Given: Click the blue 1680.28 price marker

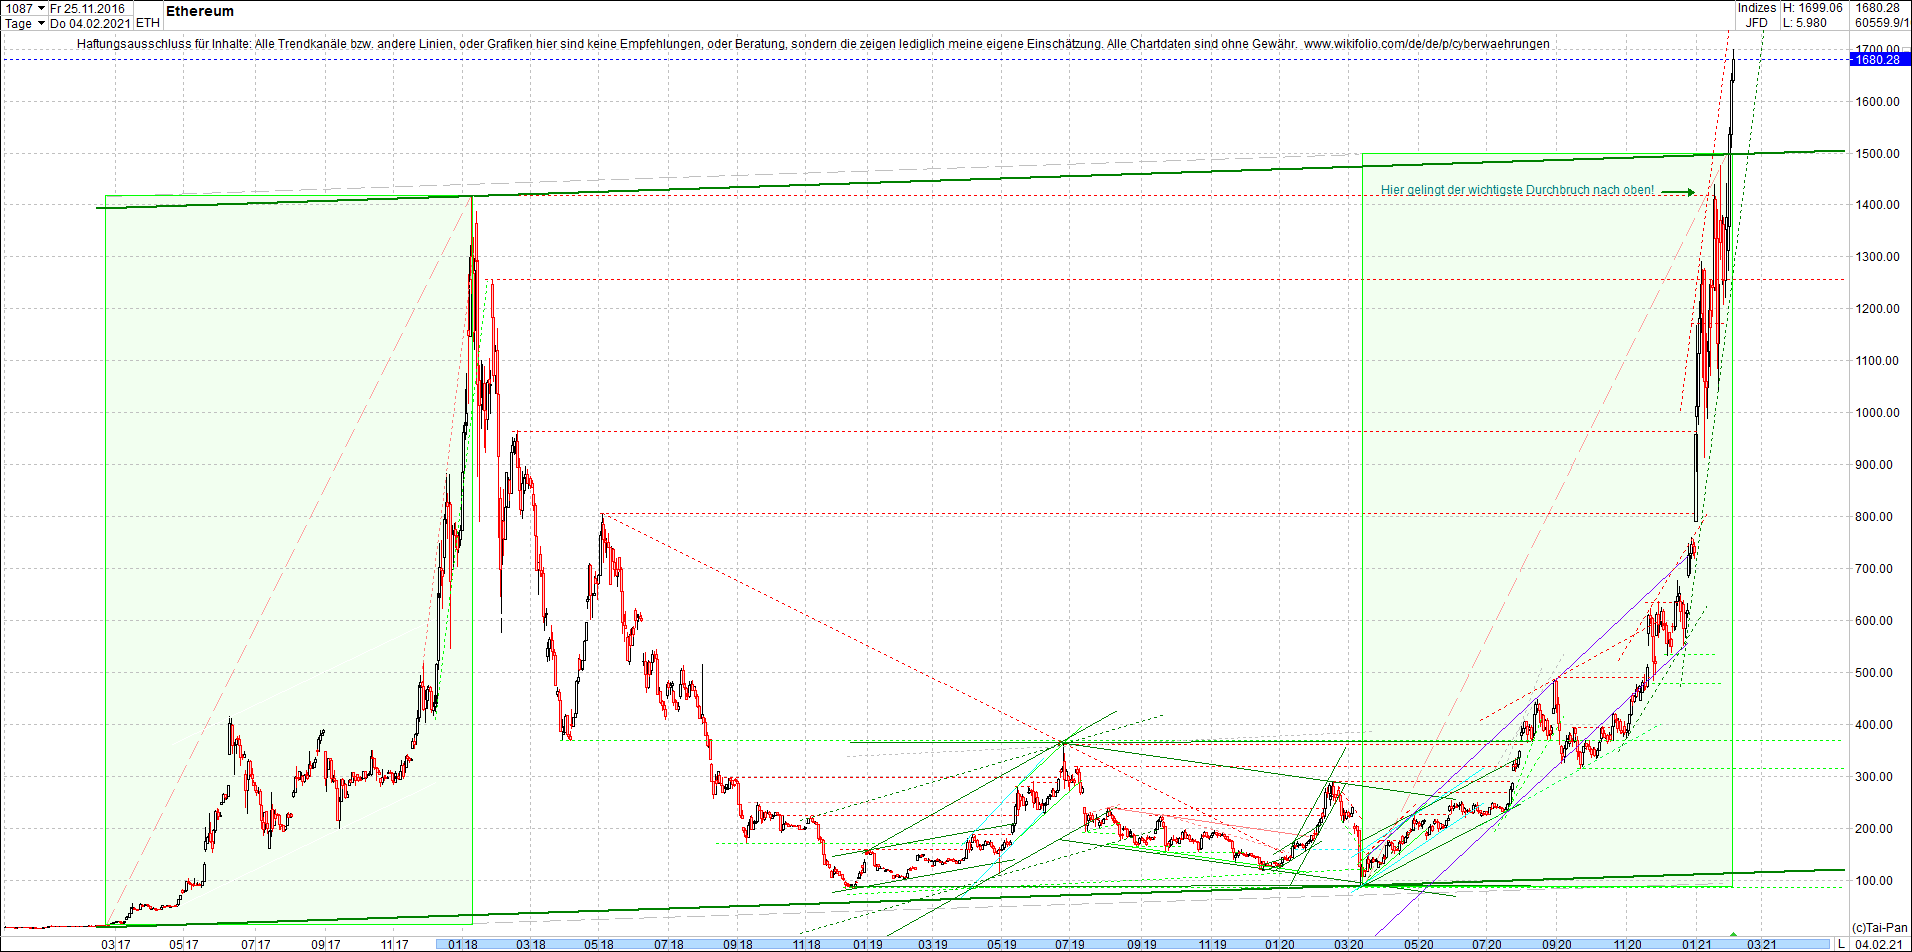Looking at the screenshot, I should point(1878,60).
